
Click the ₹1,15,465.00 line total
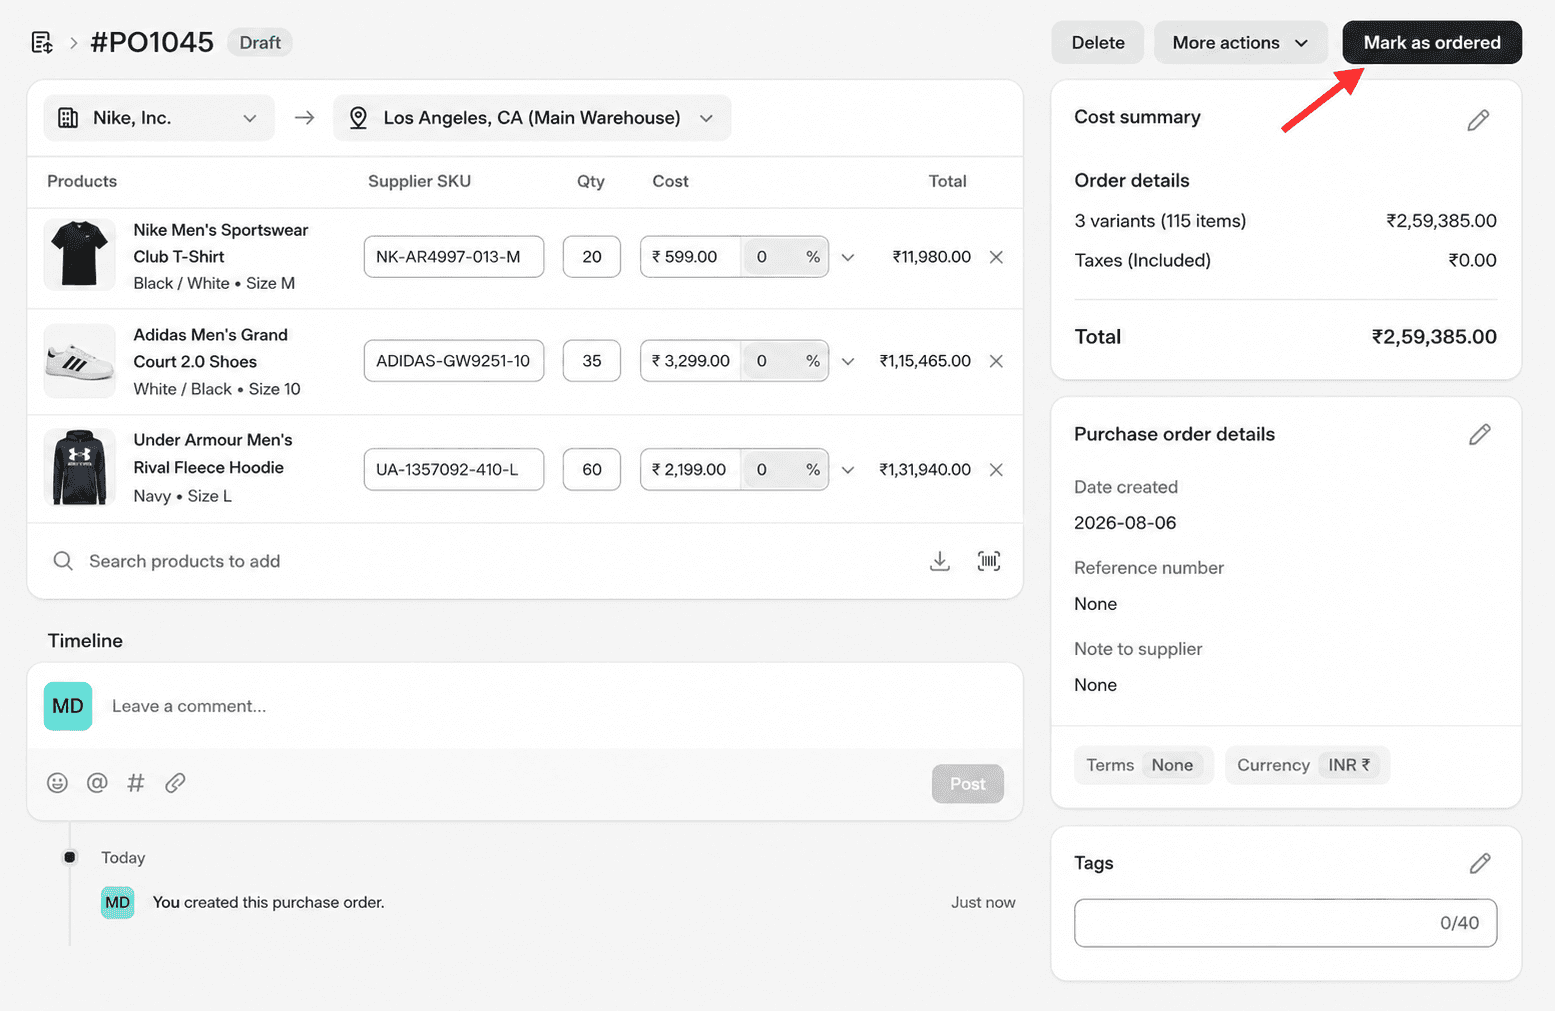[x=925, y=361]
